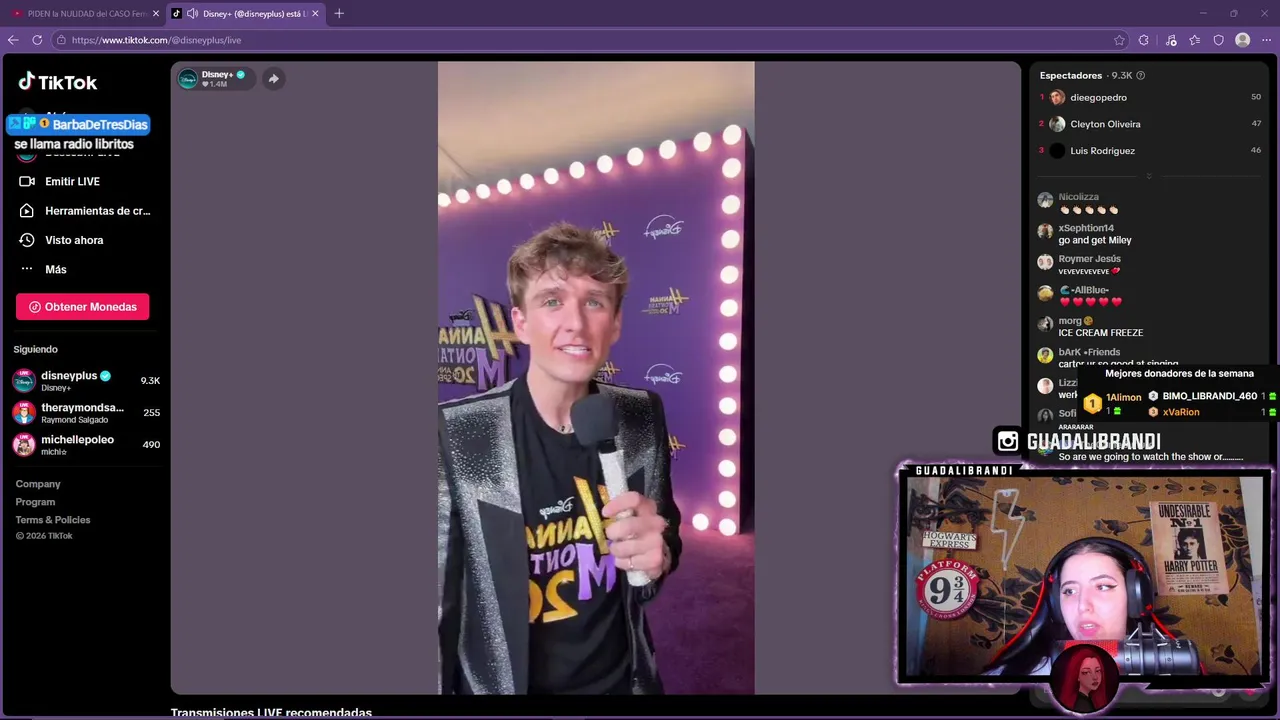Viewport: 1280px width, 720px height.
Task: Click the Terms & Policies link
Action: tap(53, 520)
